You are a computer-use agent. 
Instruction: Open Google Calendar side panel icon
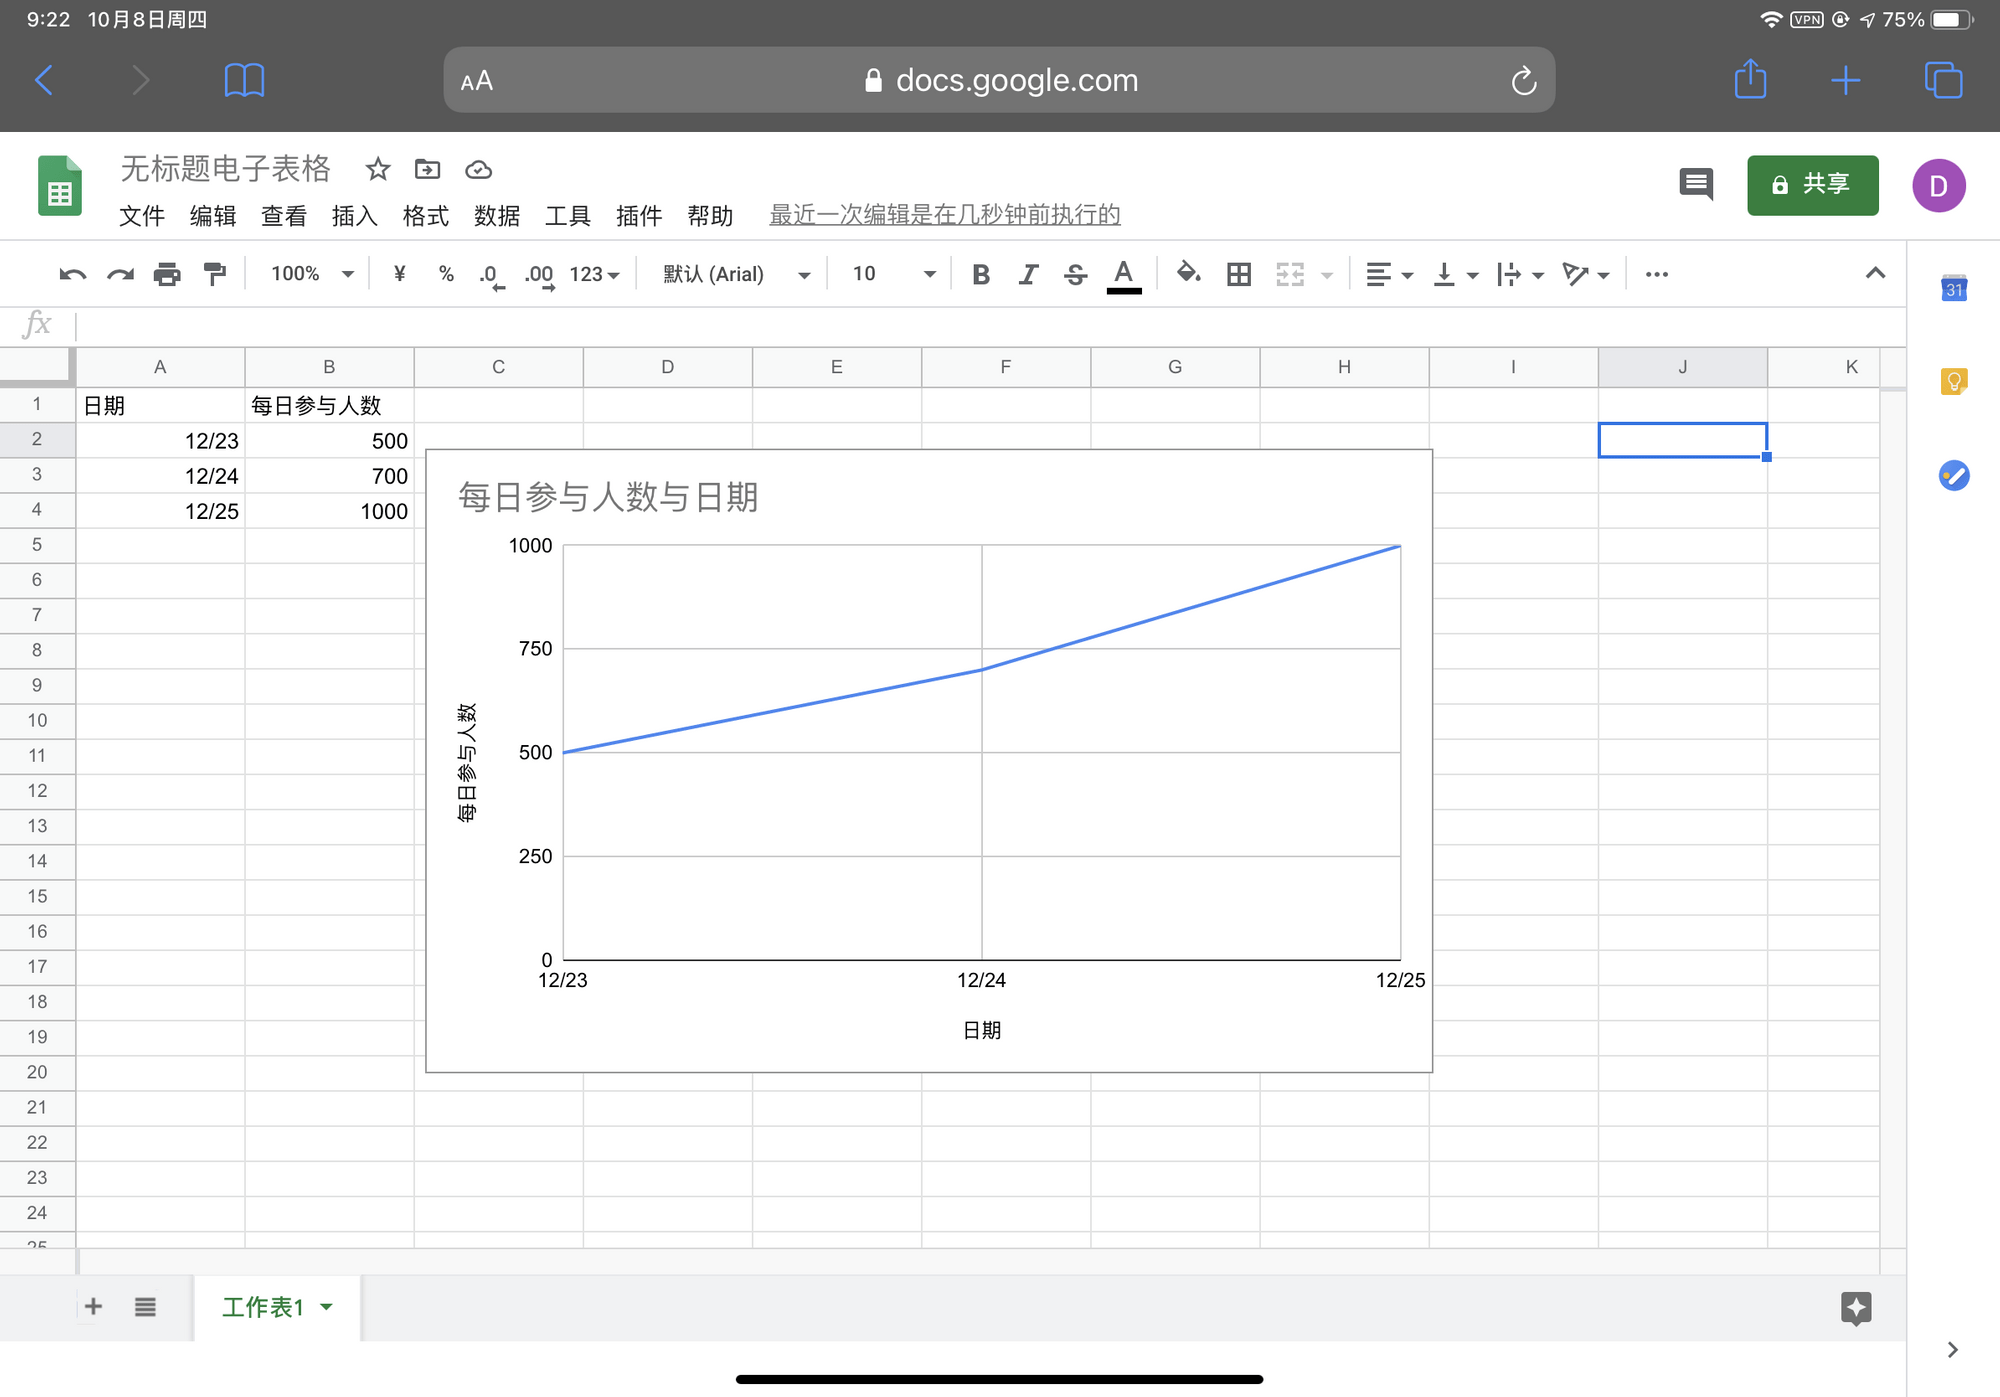tap(1953, 288)
